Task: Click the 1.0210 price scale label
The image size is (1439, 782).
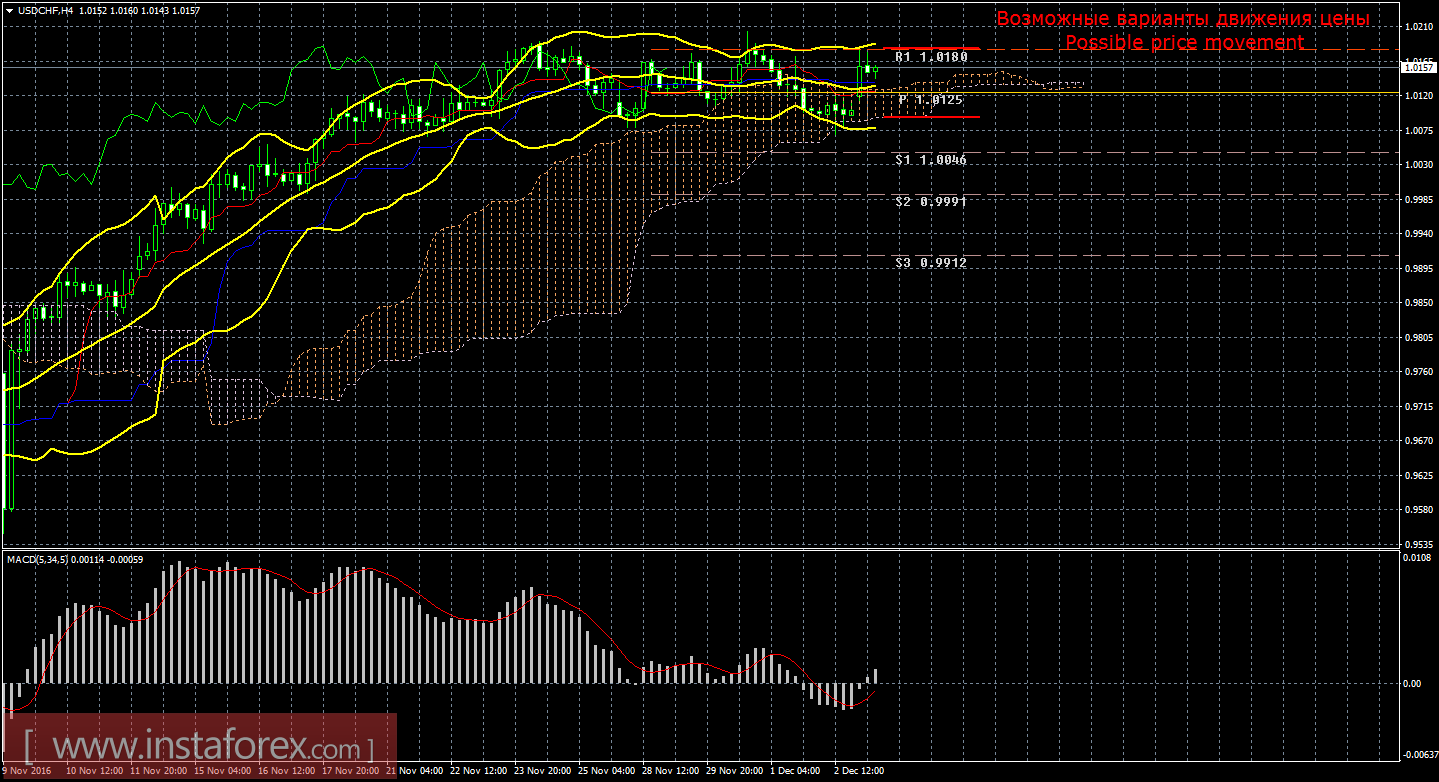Action: point(1418,26)
